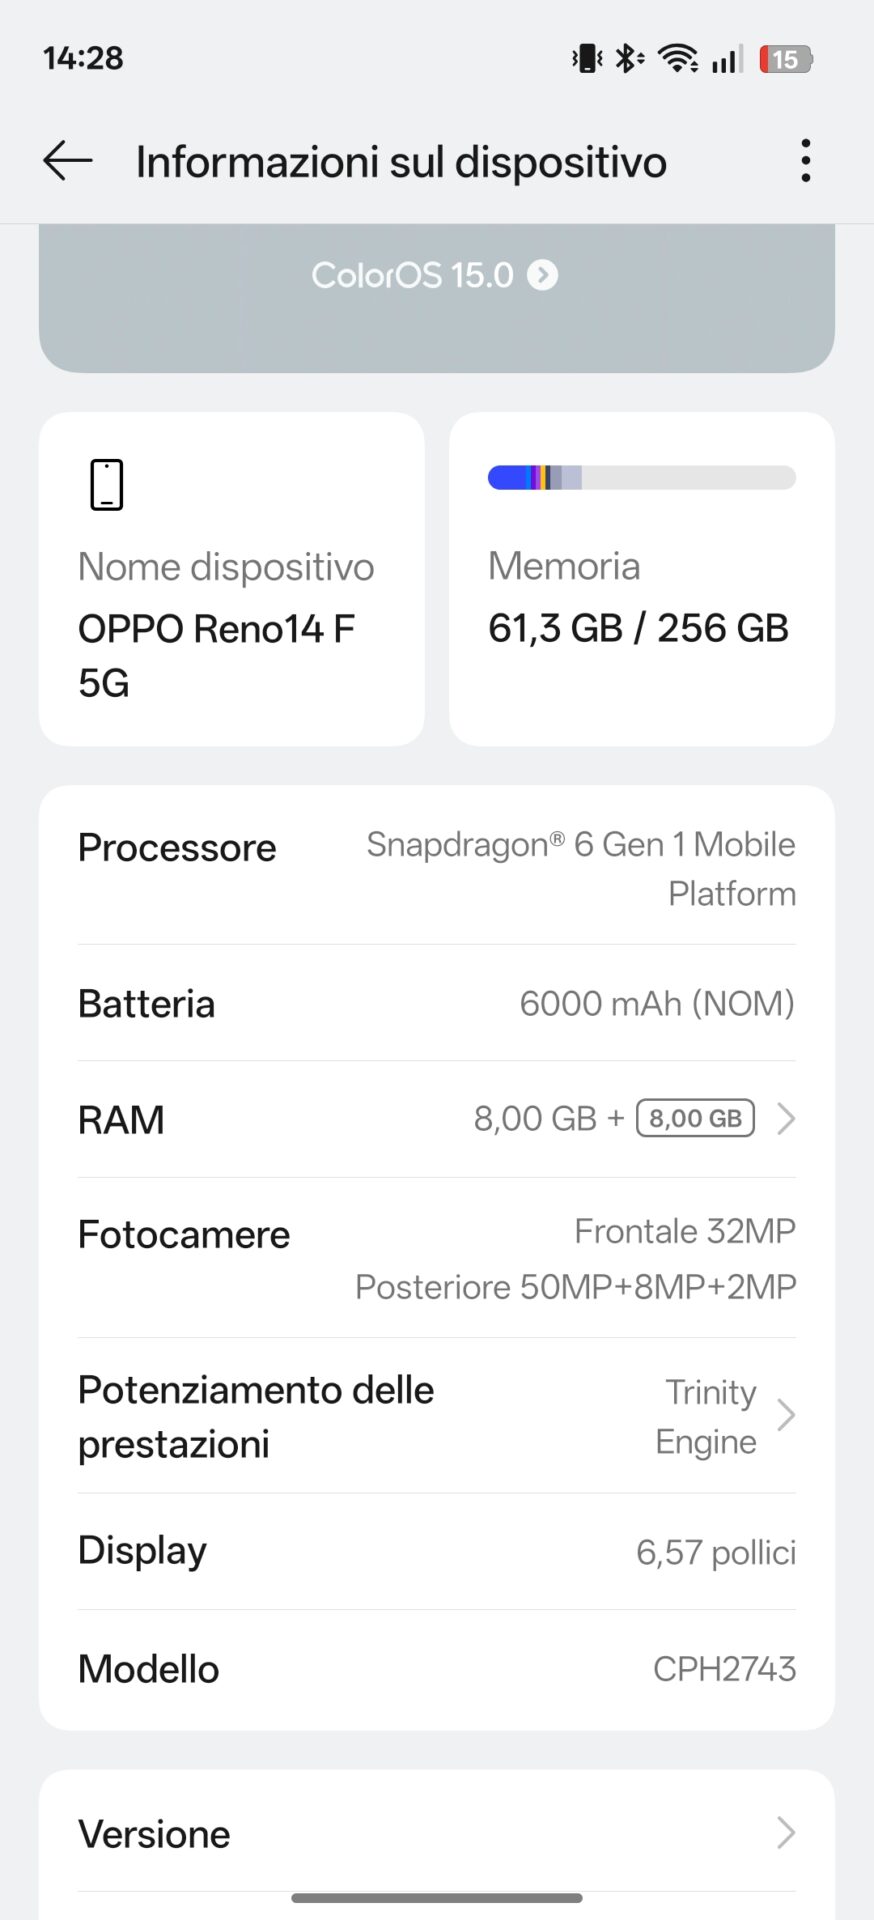874x1920 pixels.
Task: Tap the mobile signal strength icon
Action: tap(728, 59)
